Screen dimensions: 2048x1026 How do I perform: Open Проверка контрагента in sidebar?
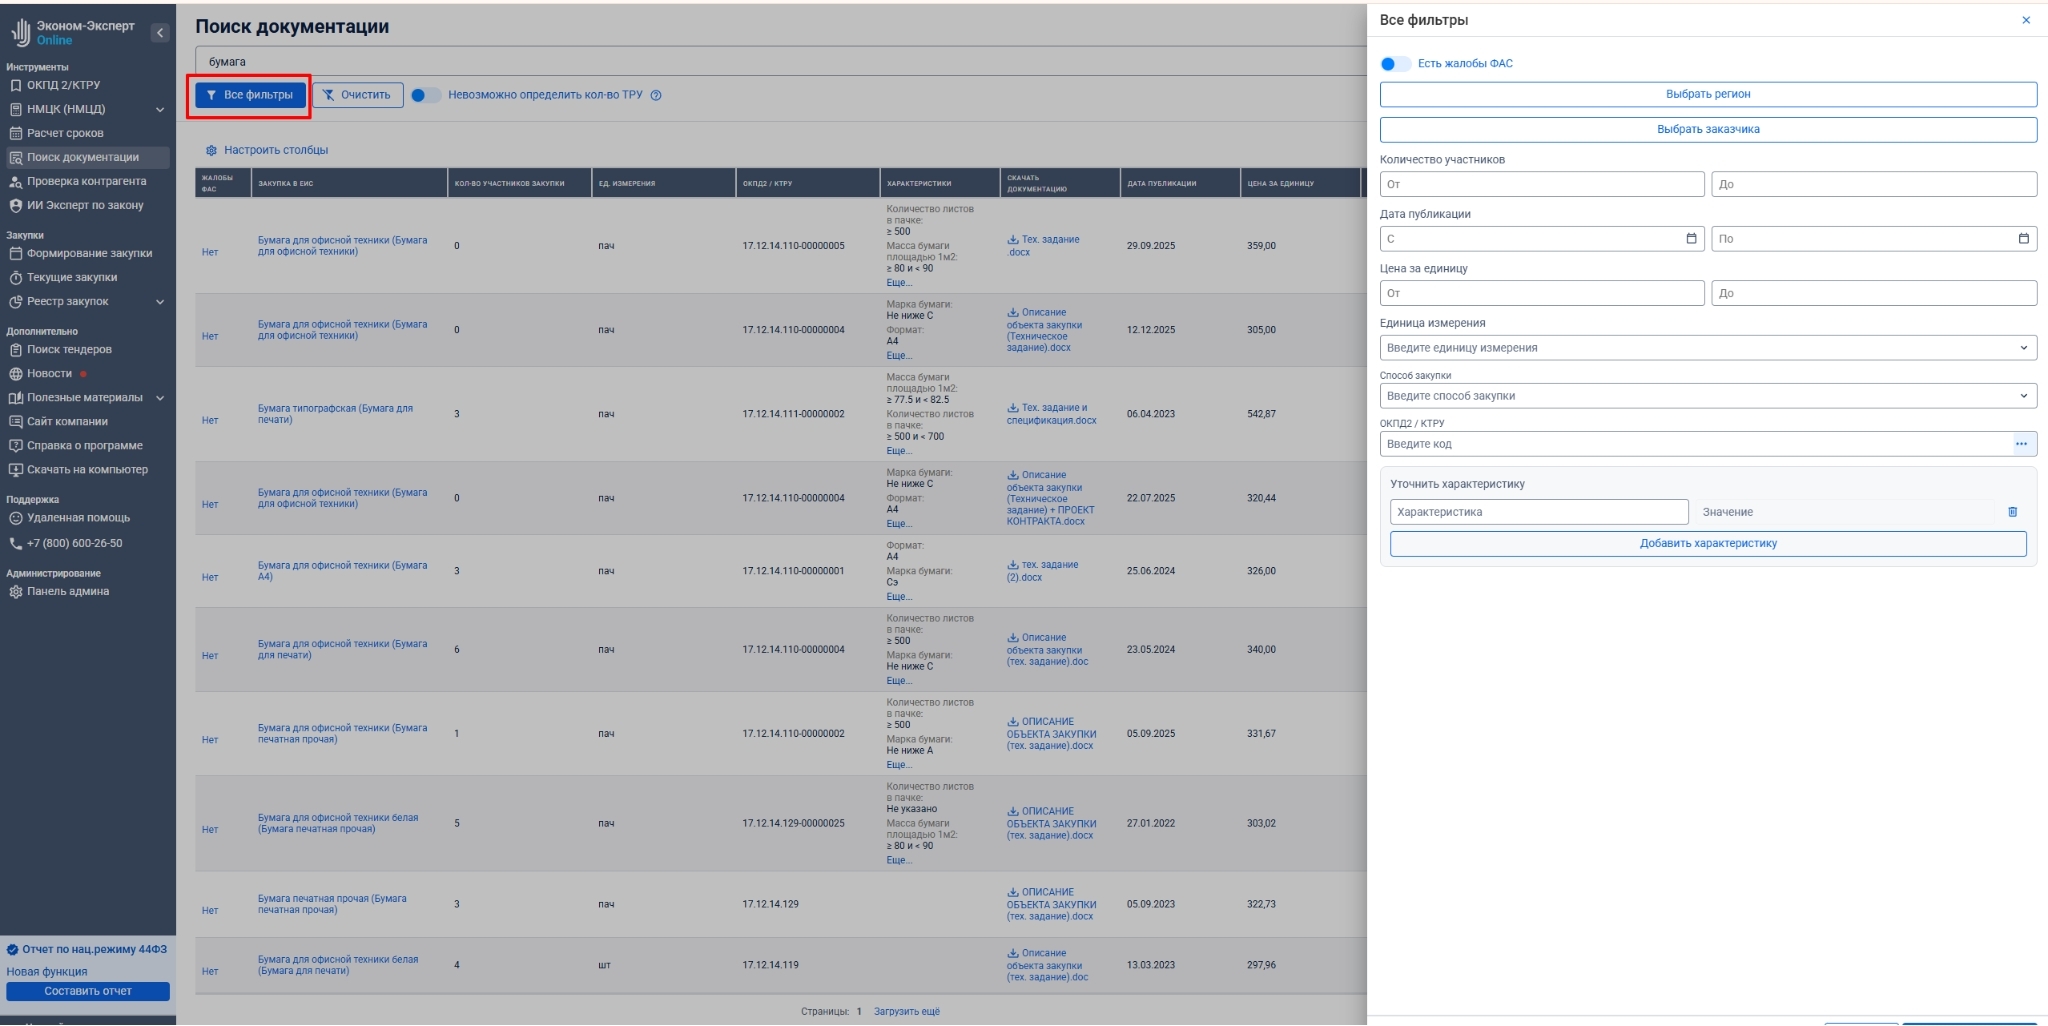86,182
